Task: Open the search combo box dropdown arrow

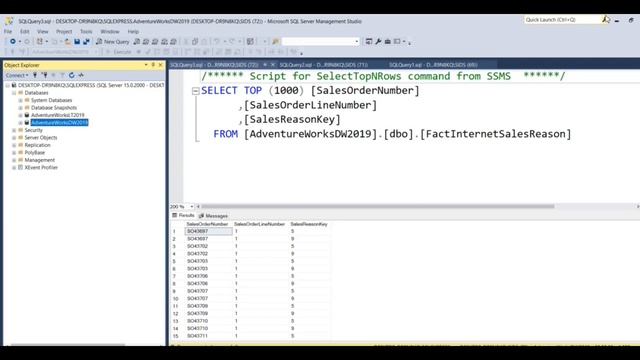Action: click(356, 42)
